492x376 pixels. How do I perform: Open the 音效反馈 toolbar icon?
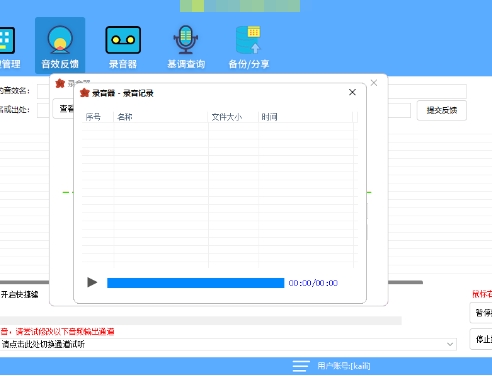(x=60, y=46)
